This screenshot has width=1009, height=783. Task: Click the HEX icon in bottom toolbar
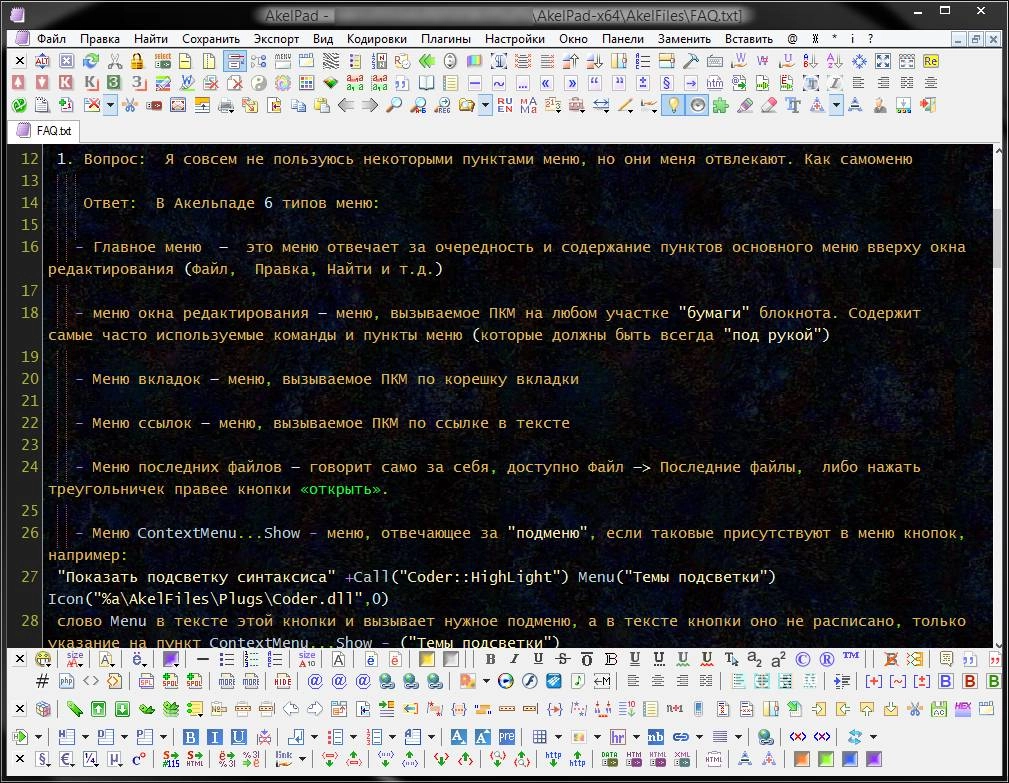963,709
